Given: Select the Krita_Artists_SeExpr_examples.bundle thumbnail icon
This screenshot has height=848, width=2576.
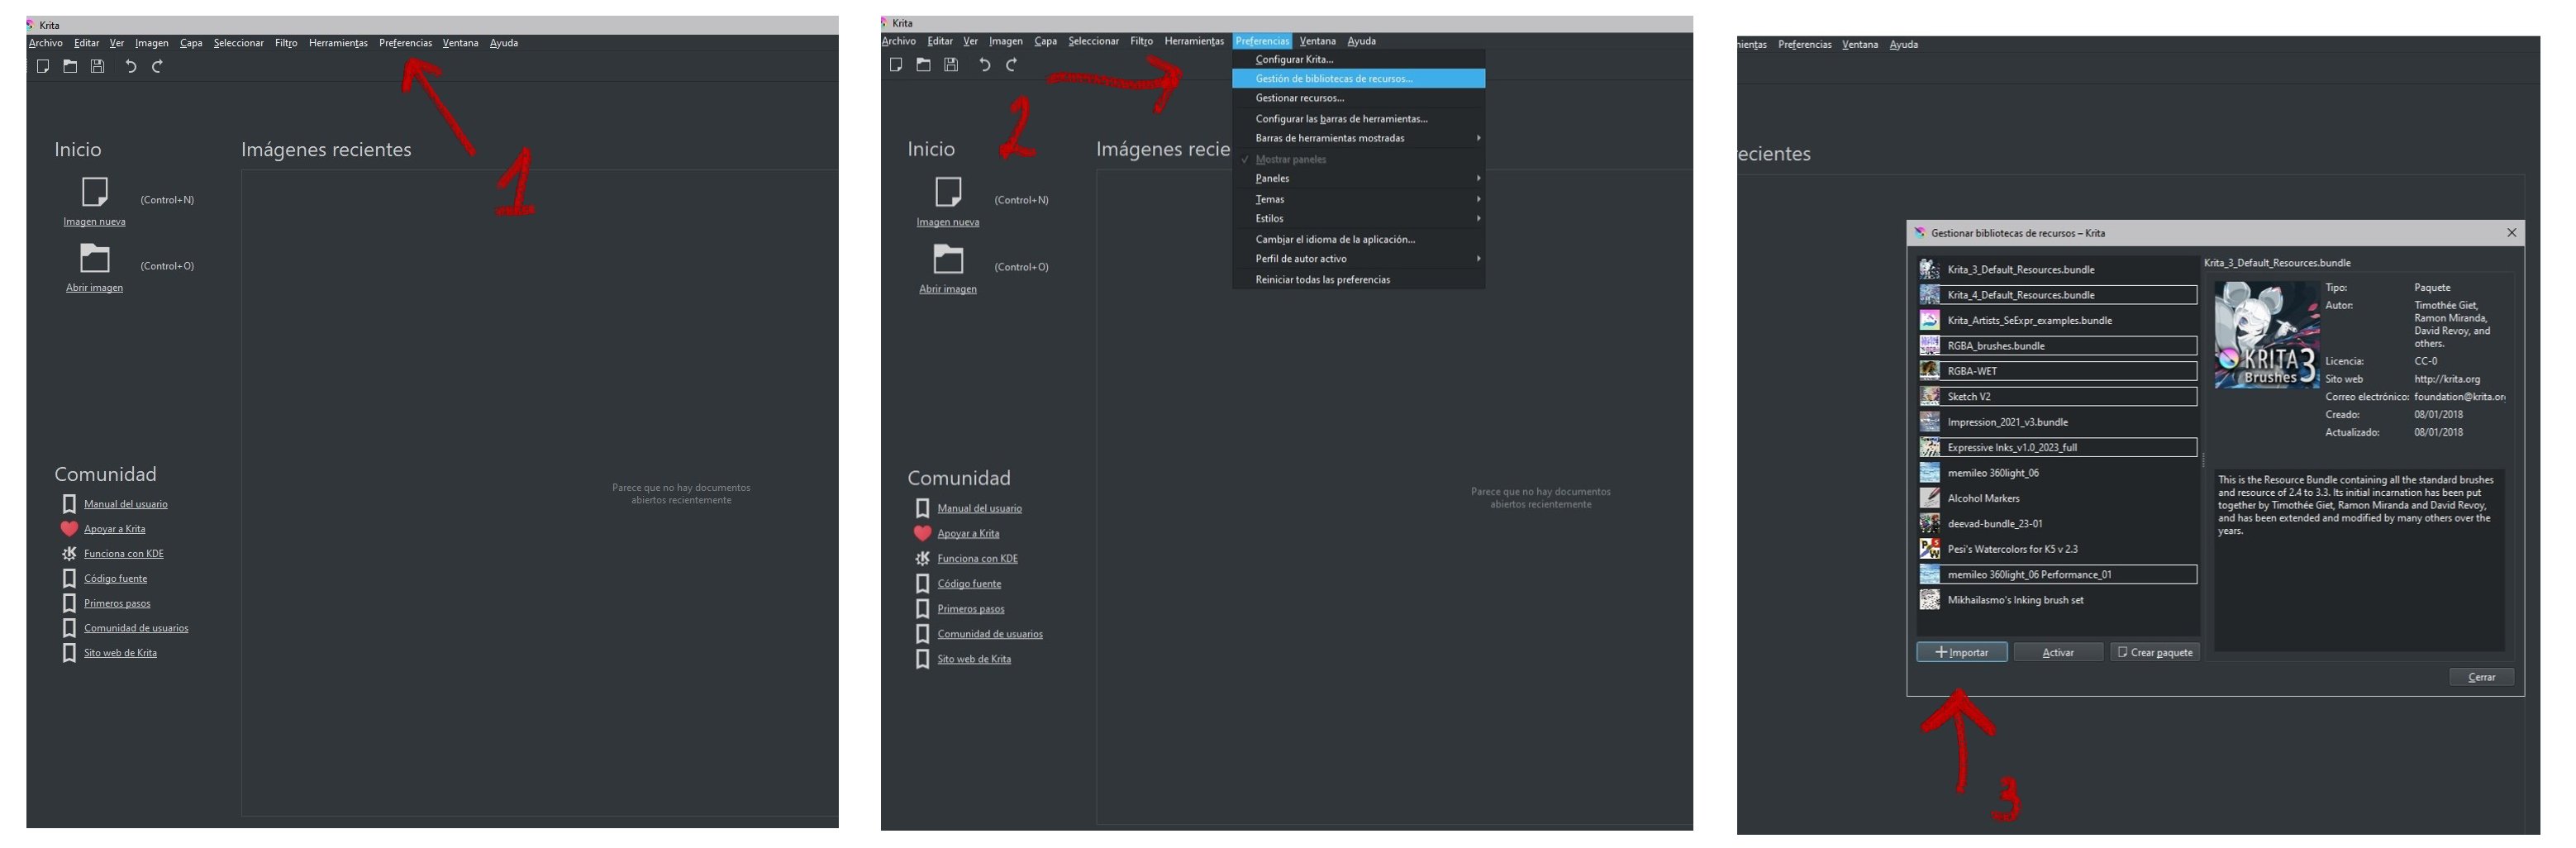Looking at the screenshot, I should click(x=1929, y=320).
